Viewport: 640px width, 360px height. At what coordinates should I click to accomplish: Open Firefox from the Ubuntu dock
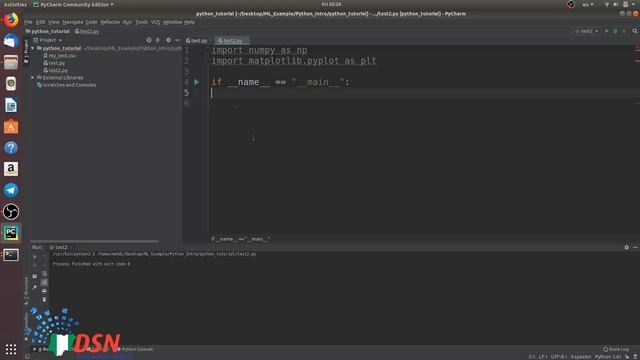(x=11, y=20)
